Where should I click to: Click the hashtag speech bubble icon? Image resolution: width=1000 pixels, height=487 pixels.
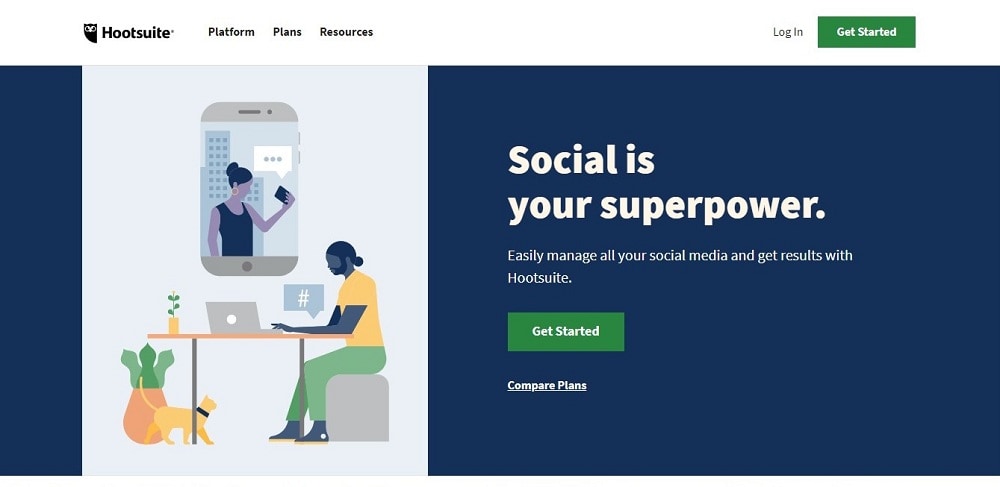[x=304, y=298]
